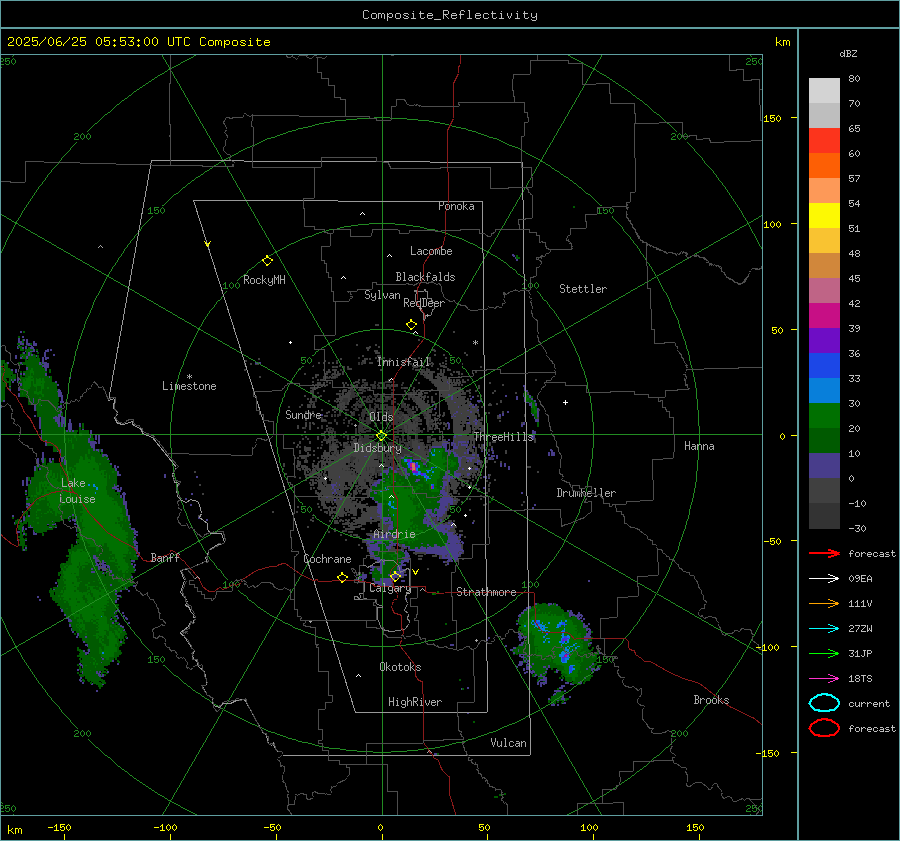Screen dimensions: 900x841
Task: Click the Banff town label
Action: pyautogui.click(x=165, y=557)
